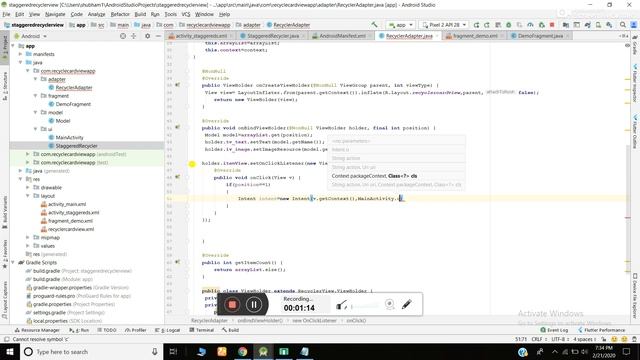Toggle the Favorites side panel

tap(4, 254)
